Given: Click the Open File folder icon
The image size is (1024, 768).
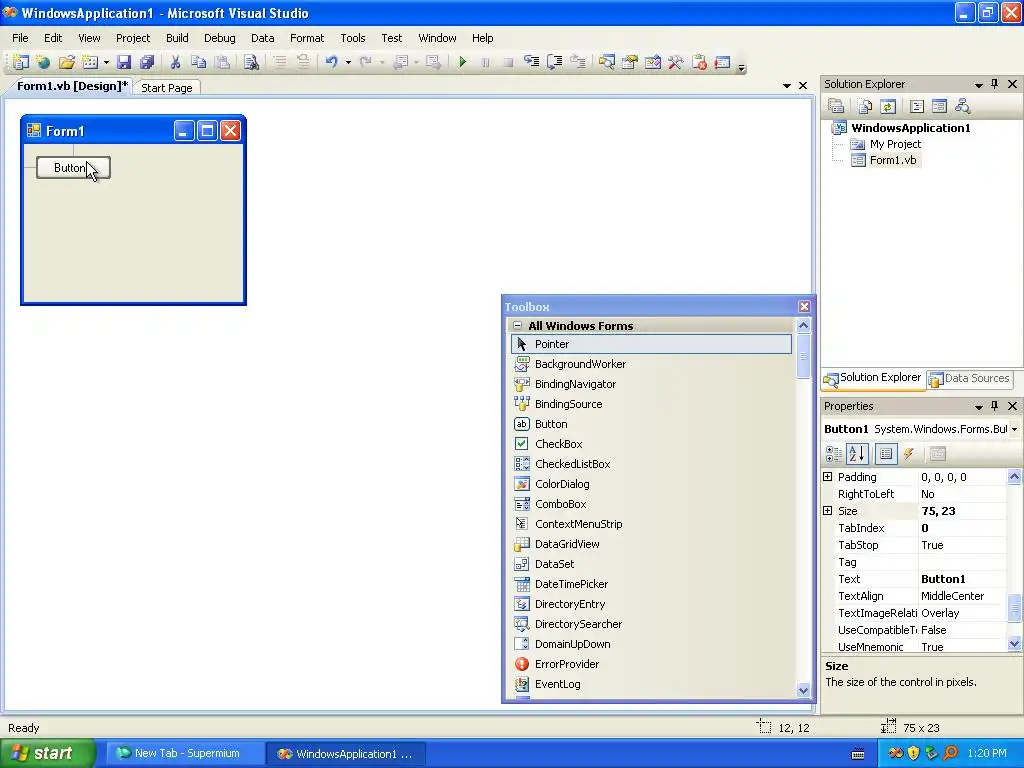Looking at the screenshot, I should coord(66,62).
